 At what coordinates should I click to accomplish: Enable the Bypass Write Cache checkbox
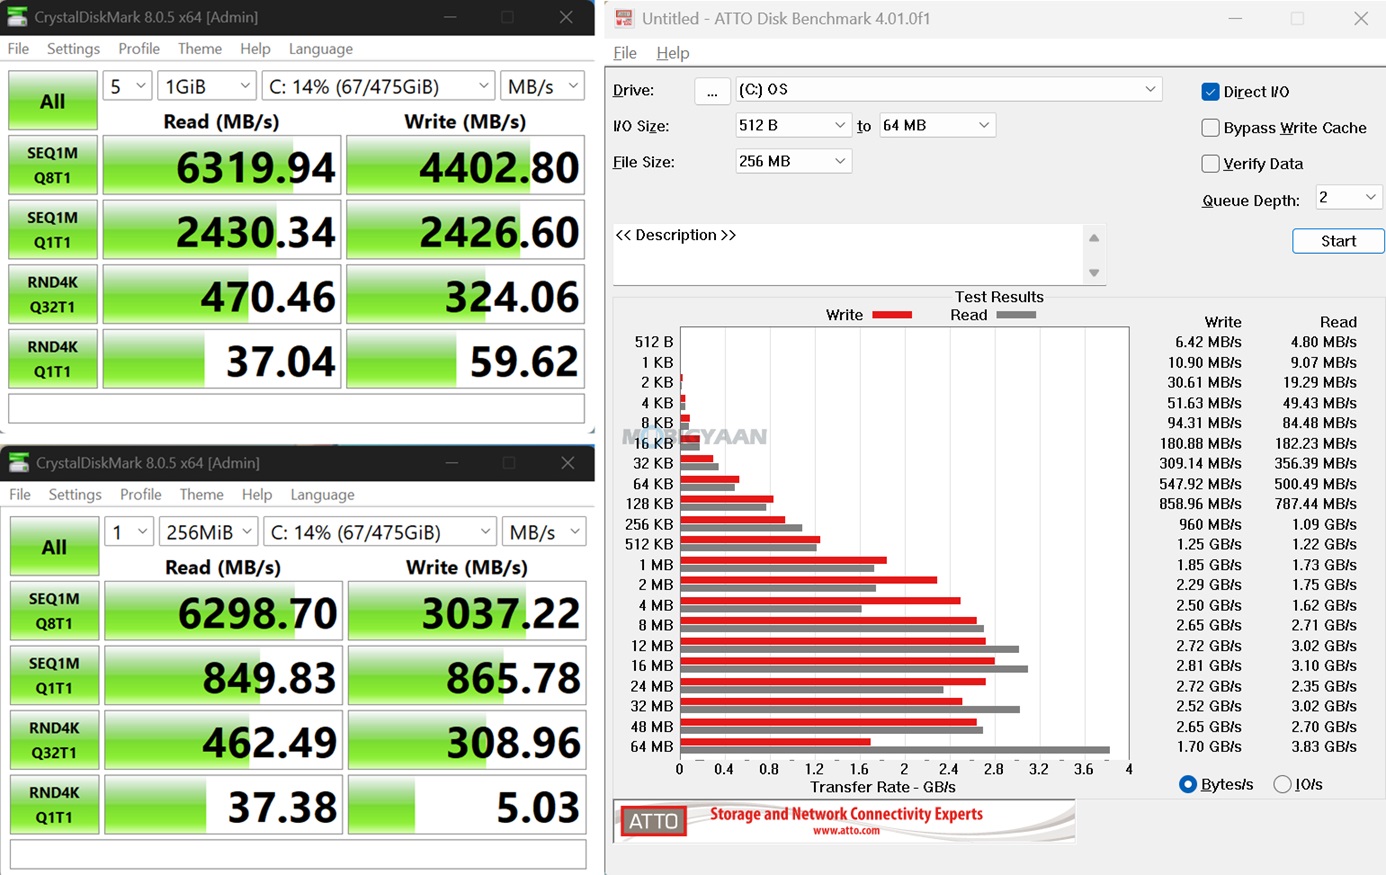pyautogui.click(x=1210, y=128)
